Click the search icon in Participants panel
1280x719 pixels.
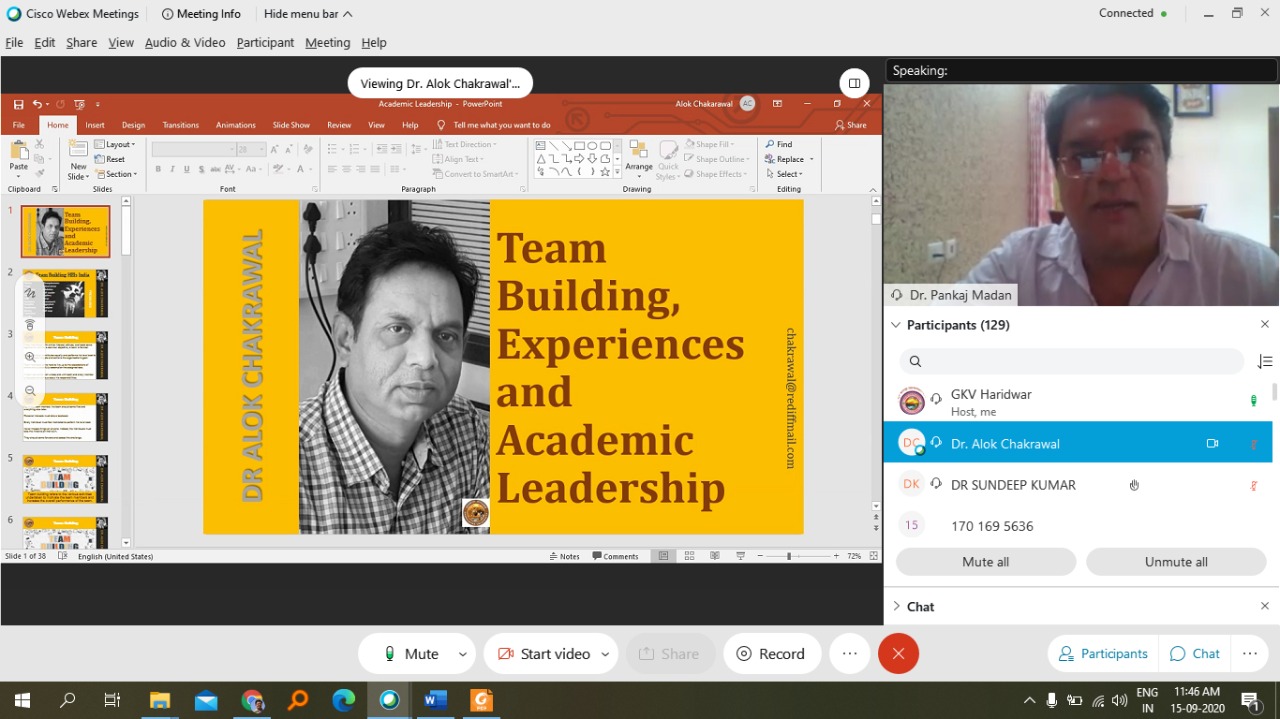pyautogui.click(x=915, y=362)
